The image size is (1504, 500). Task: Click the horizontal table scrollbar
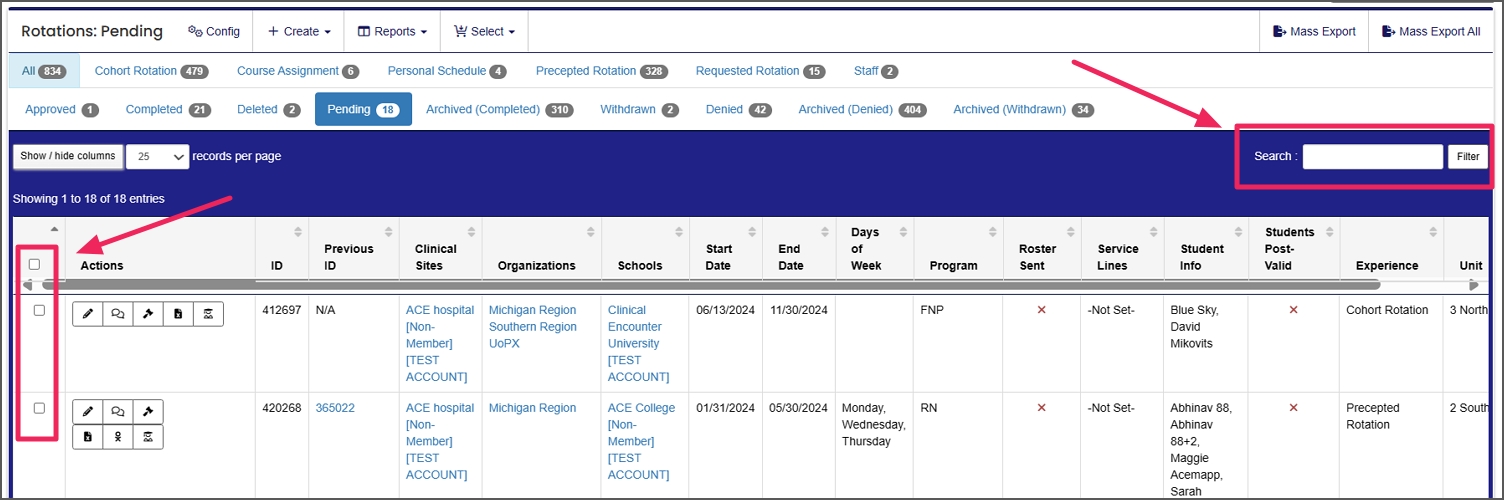click(x=710, y=285)
